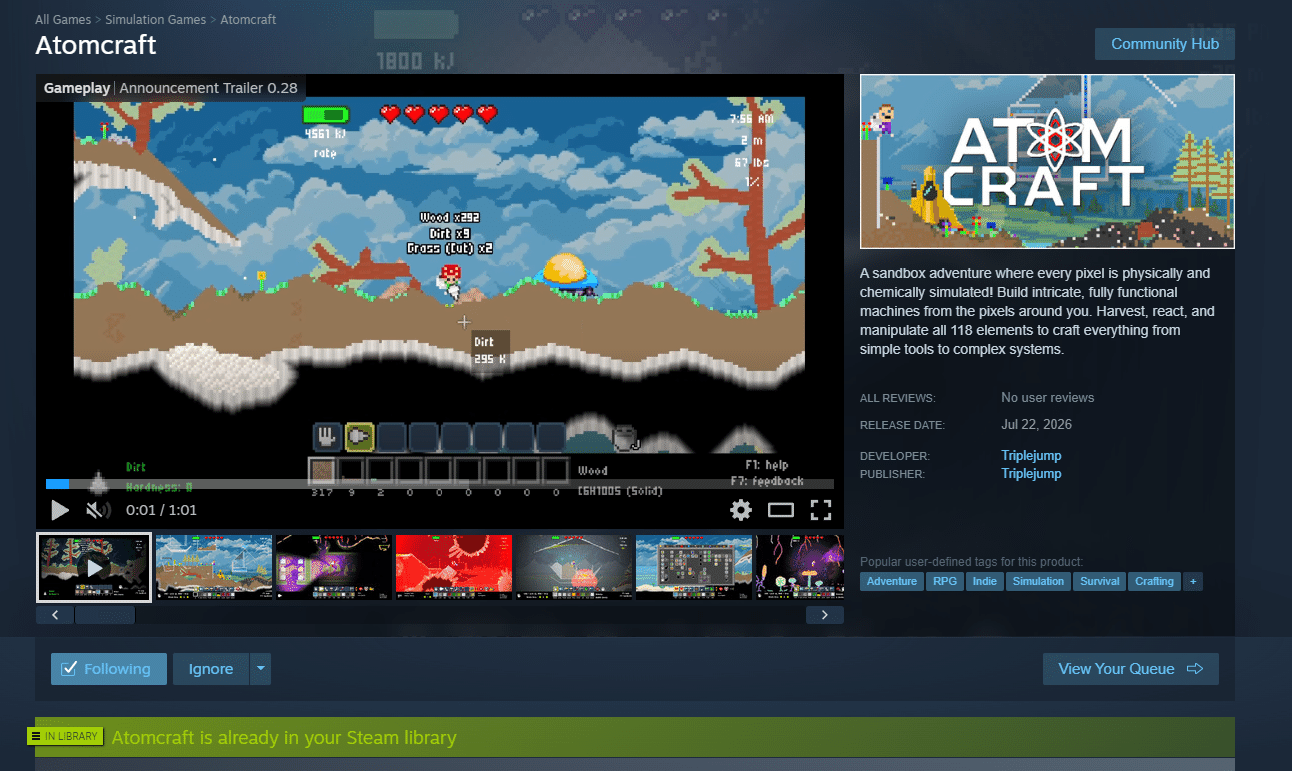The height and width of the screenshot is (771, 1292).
Task: Browse the Crafting tag
Action: click(x=1154, y=581)
